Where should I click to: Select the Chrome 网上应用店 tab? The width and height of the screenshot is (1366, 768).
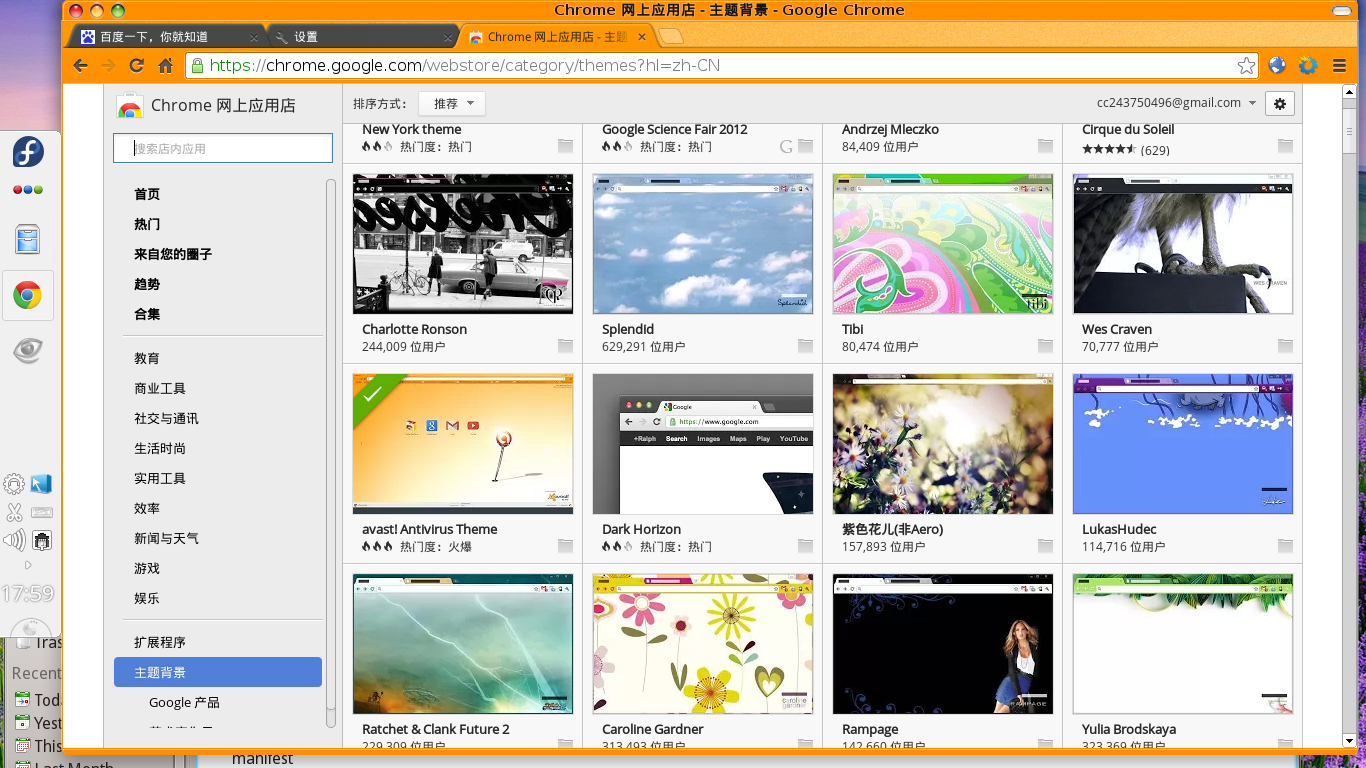pos(557,37)
